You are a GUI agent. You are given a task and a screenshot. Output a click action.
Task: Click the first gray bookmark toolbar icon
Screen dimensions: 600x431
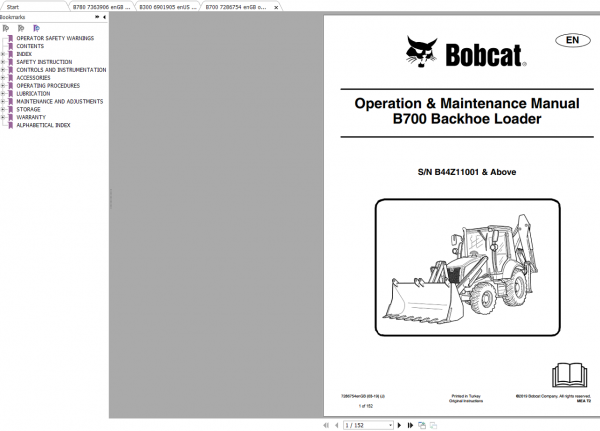coord(6,28)
